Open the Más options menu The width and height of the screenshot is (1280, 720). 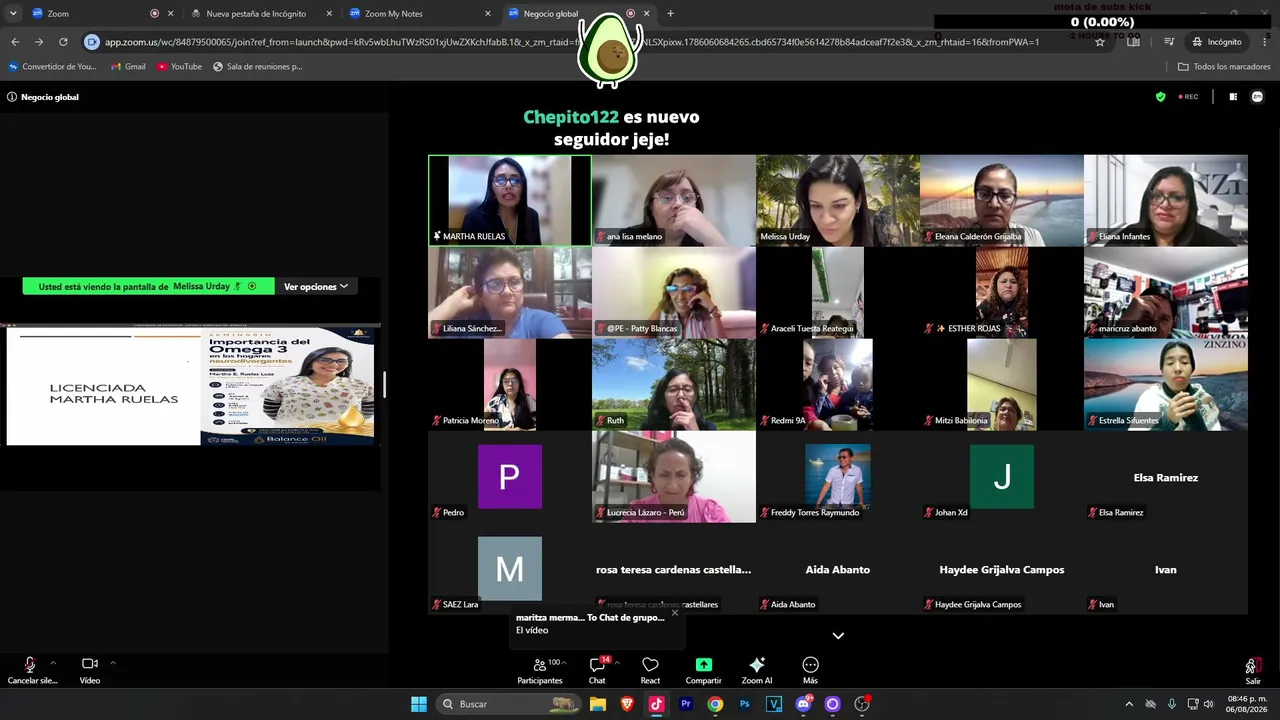pos(810,670)
